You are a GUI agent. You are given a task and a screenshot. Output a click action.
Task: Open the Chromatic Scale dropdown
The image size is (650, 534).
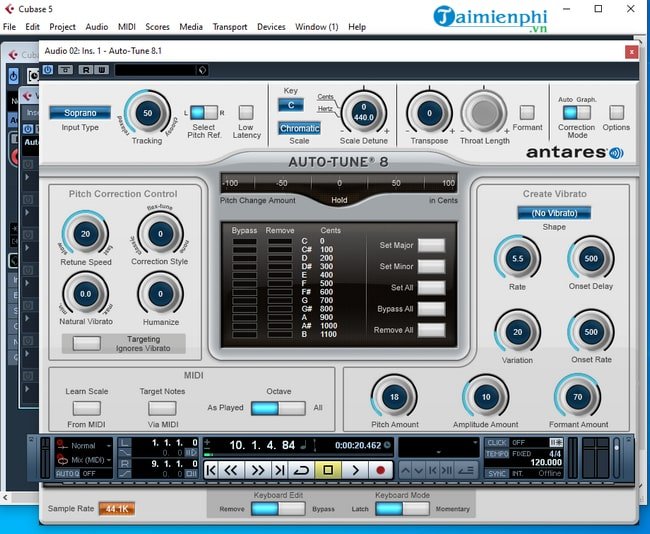click(x=299, y=128)
